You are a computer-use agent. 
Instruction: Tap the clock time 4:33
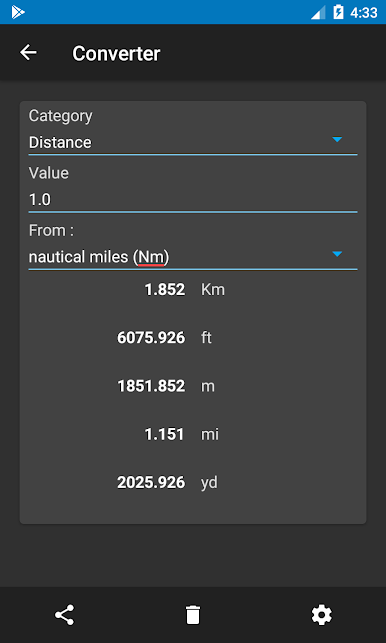pyautogui.click(x=363, y=13)
